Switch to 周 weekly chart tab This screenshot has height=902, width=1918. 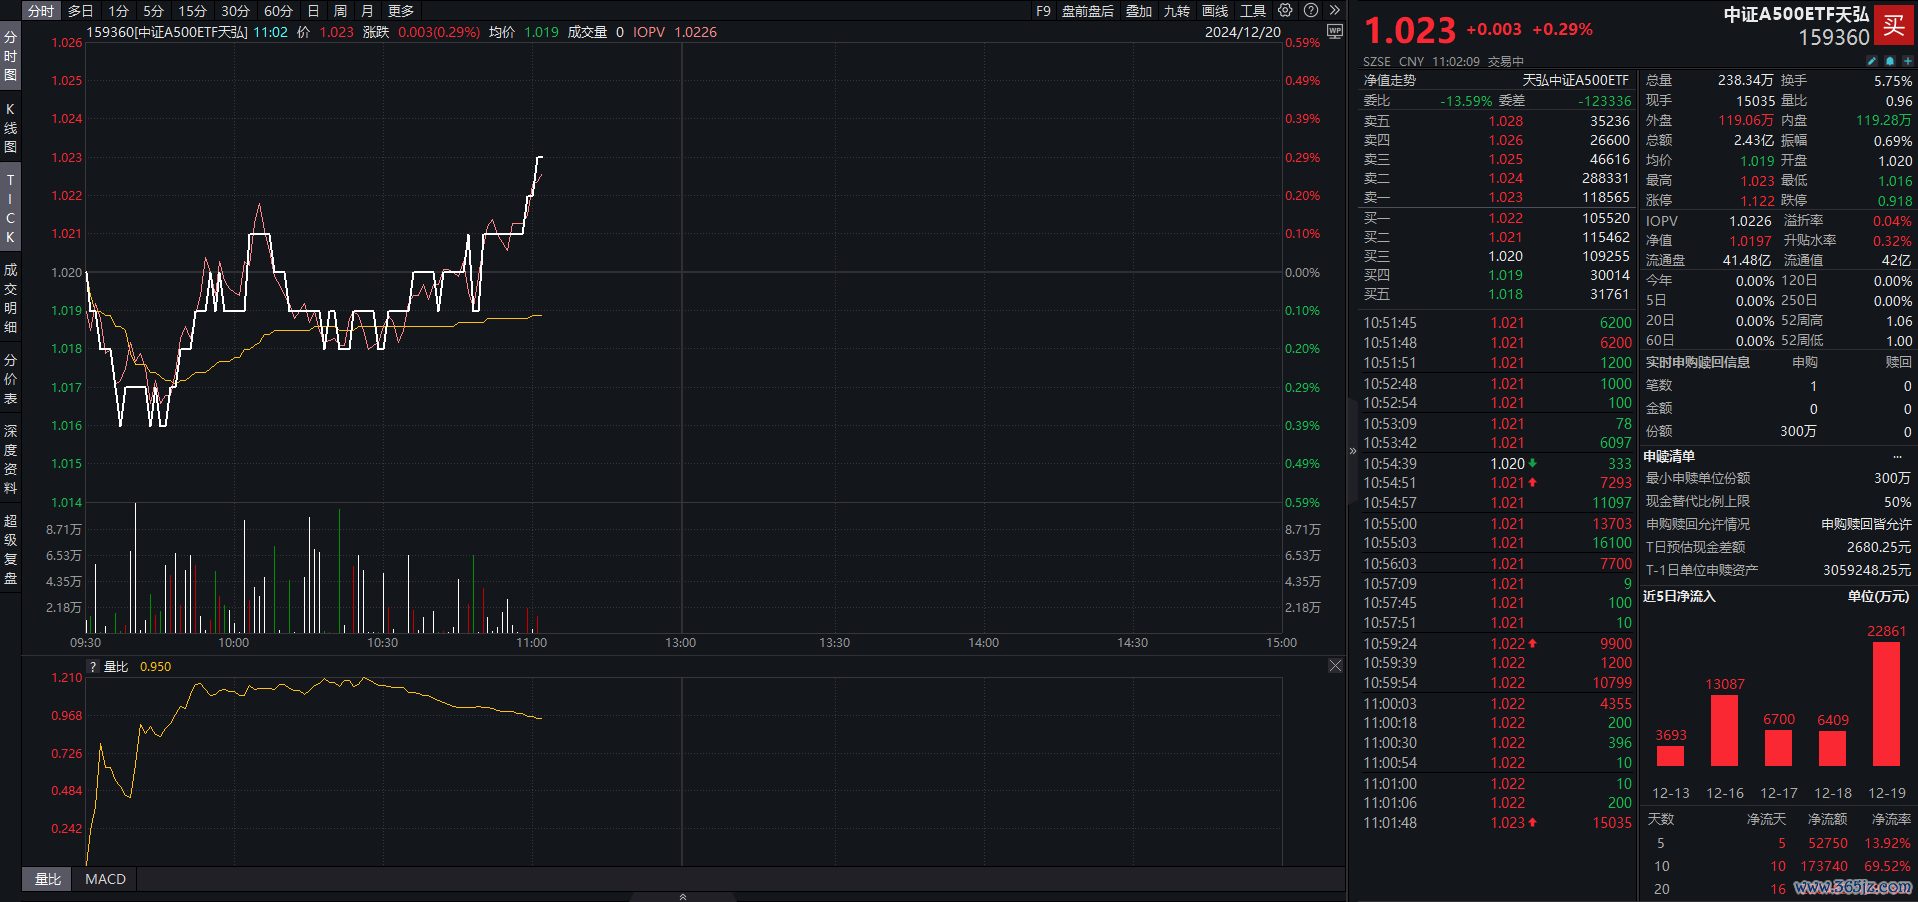340,11
